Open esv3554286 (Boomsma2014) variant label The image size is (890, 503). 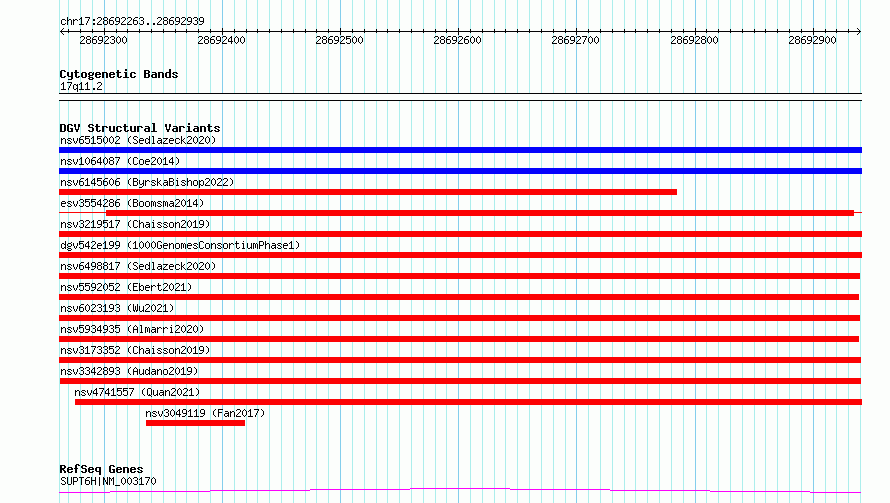[132, 203]
